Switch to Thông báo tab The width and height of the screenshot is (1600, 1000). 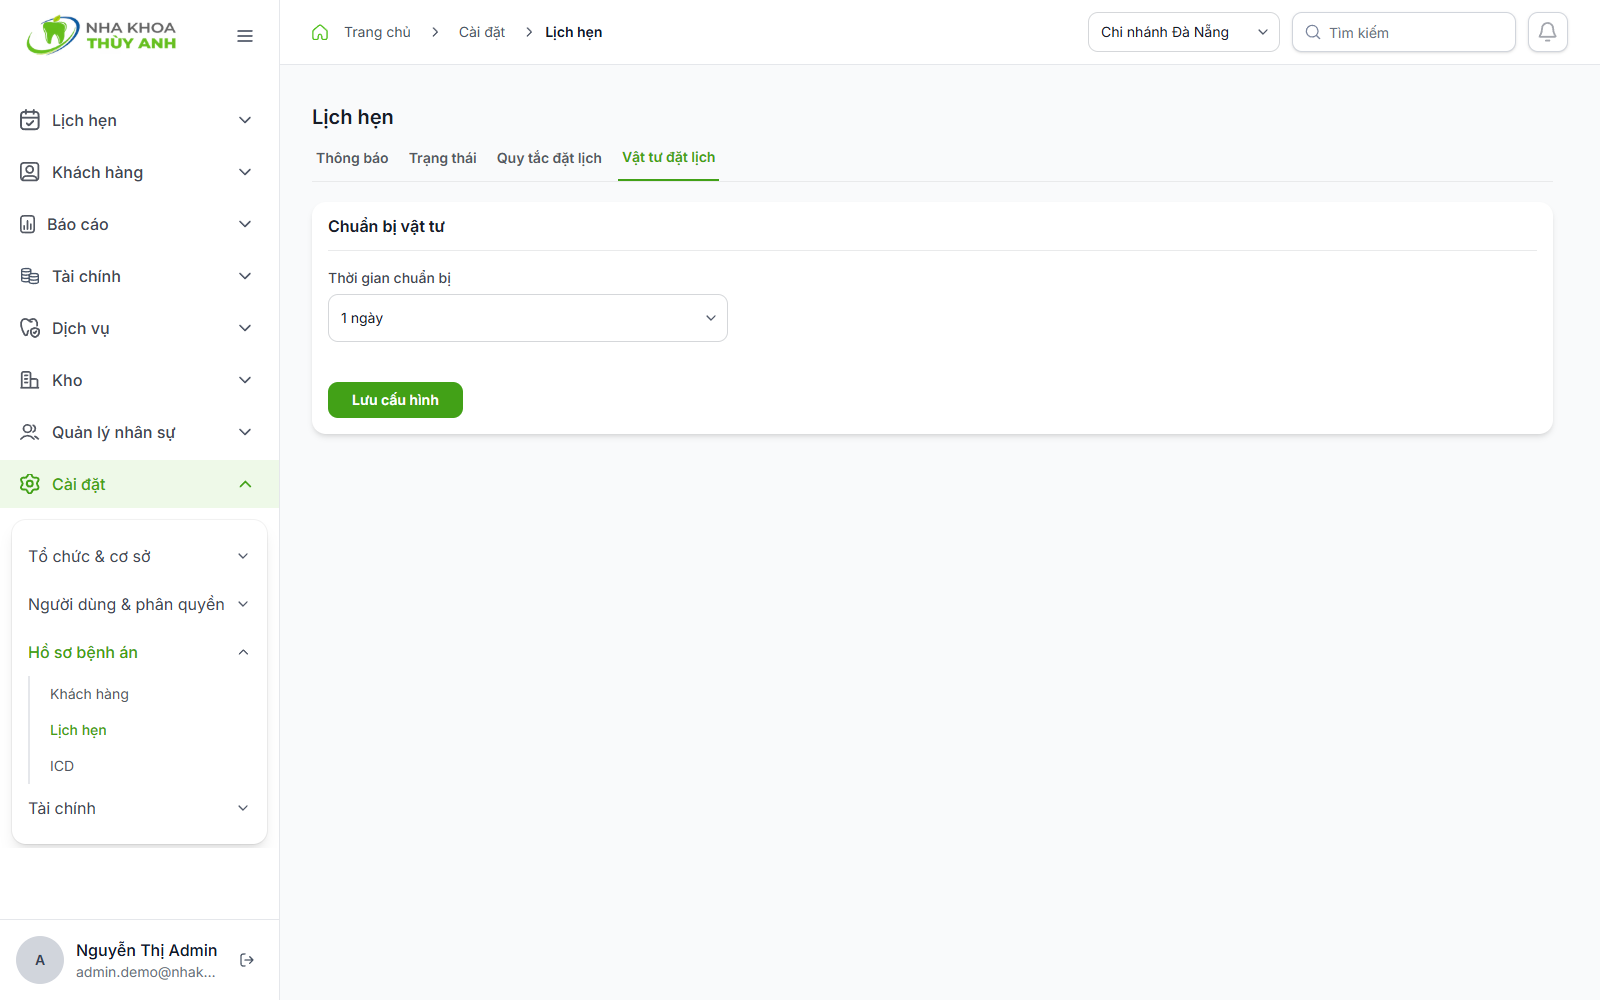coord(352,158)
